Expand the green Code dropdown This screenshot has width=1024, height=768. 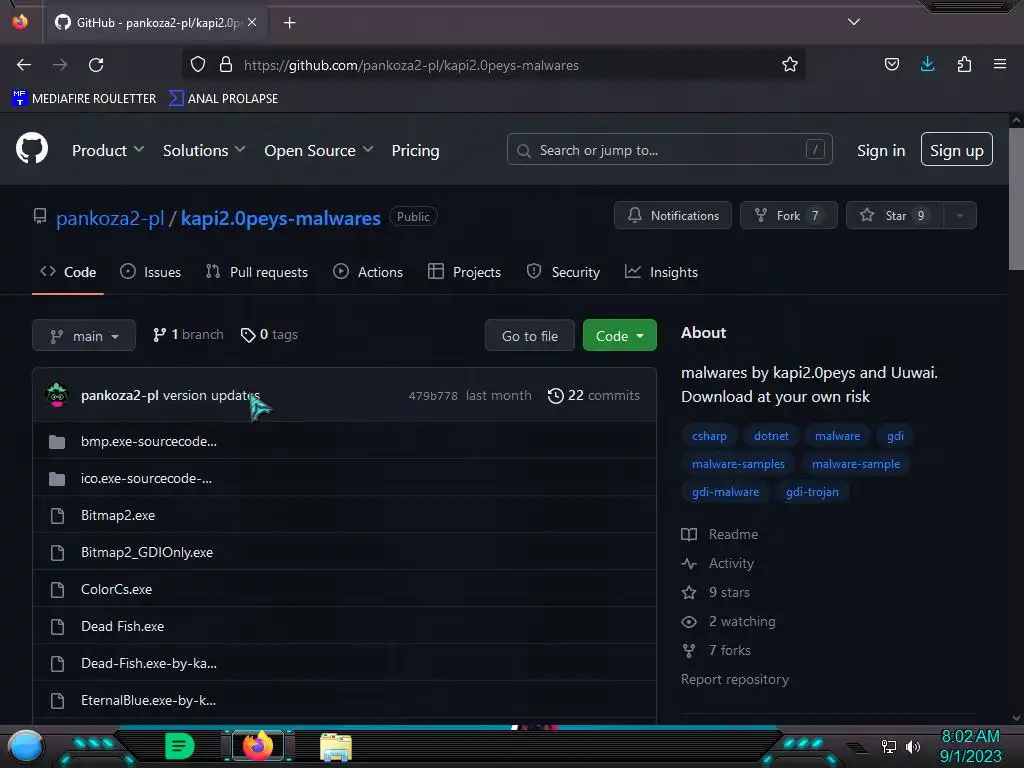[x=619, y=336]
